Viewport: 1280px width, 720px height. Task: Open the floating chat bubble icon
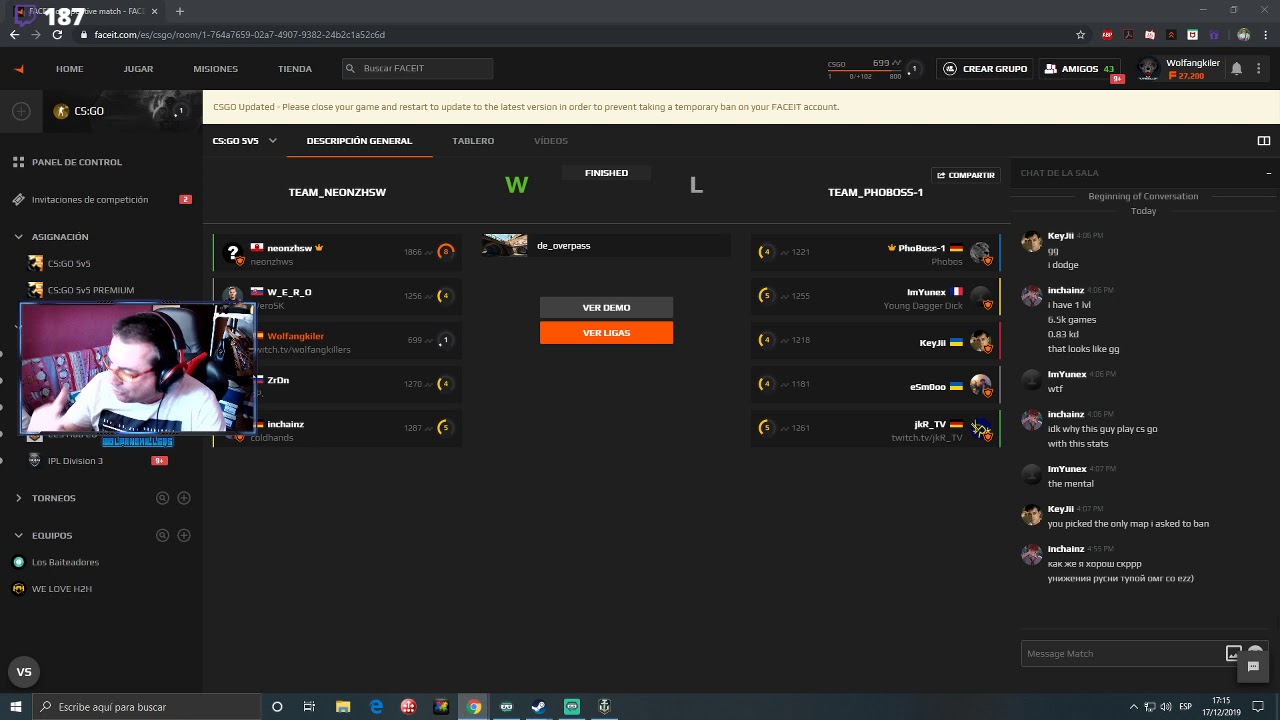pos(1253,667)
